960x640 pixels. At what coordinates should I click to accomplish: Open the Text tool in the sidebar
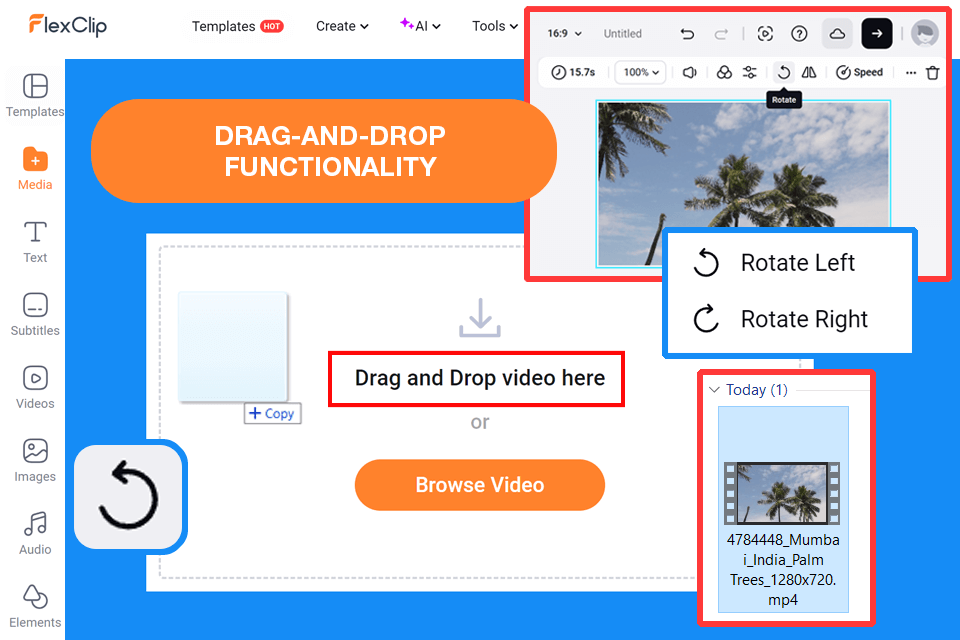35,242
